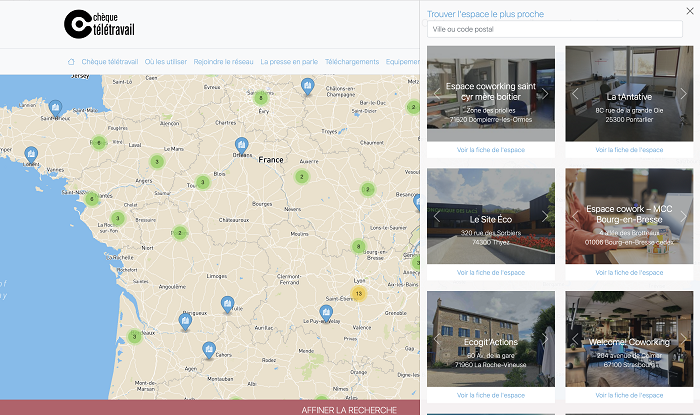700x415 pixels.
Task: Click the map pin near Bergerac
Action: (x=186, y=318)
